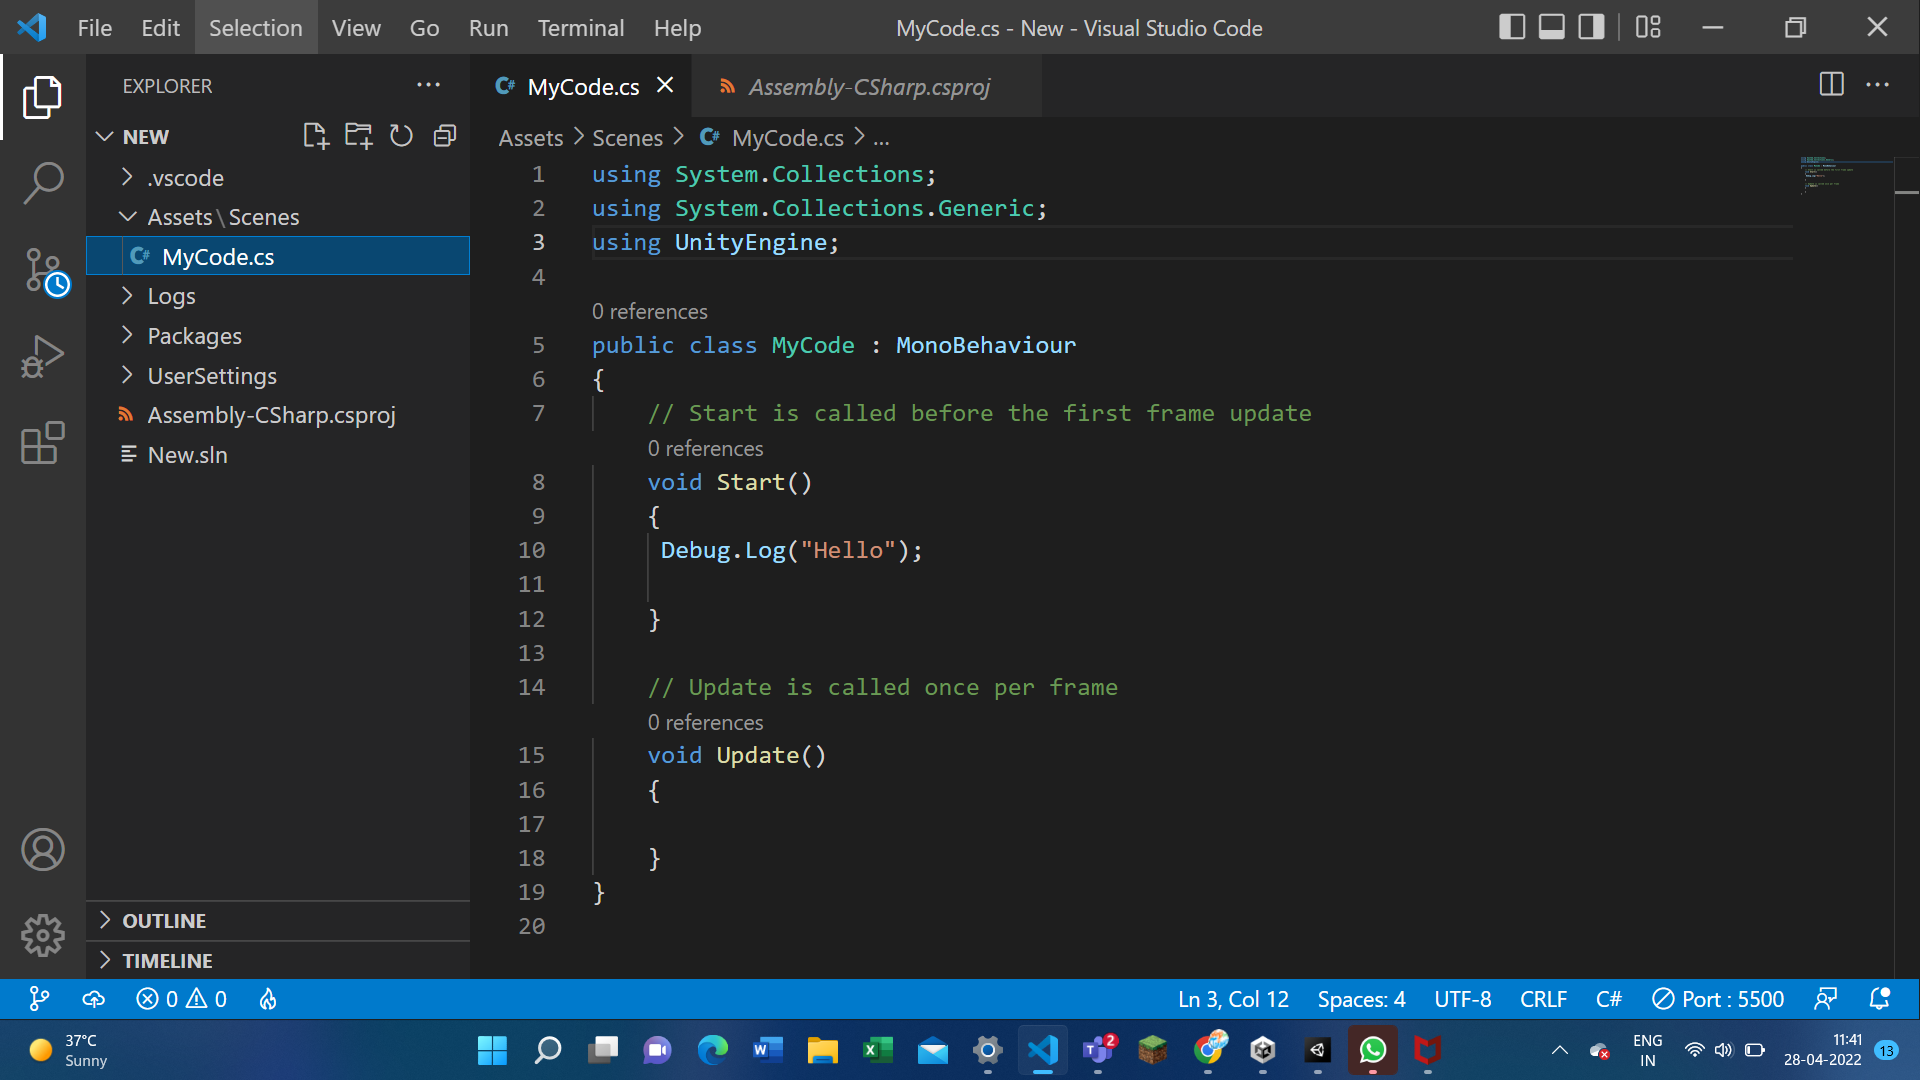Open the Extensions view
This screenshot has height=1080, width=1920.
[x=43, y=443]
